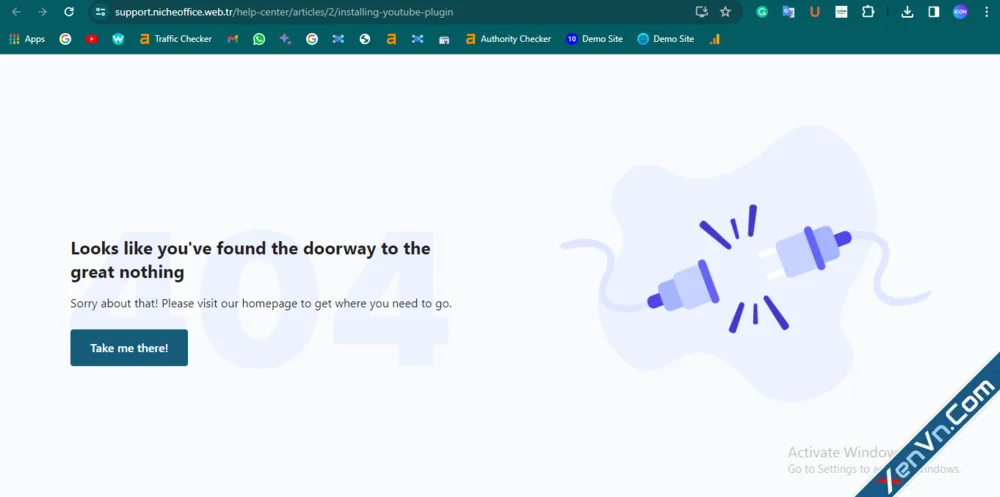Open the Google Translate extension
This screenshot has width=1000, height=497.
(x=788, y=12)
